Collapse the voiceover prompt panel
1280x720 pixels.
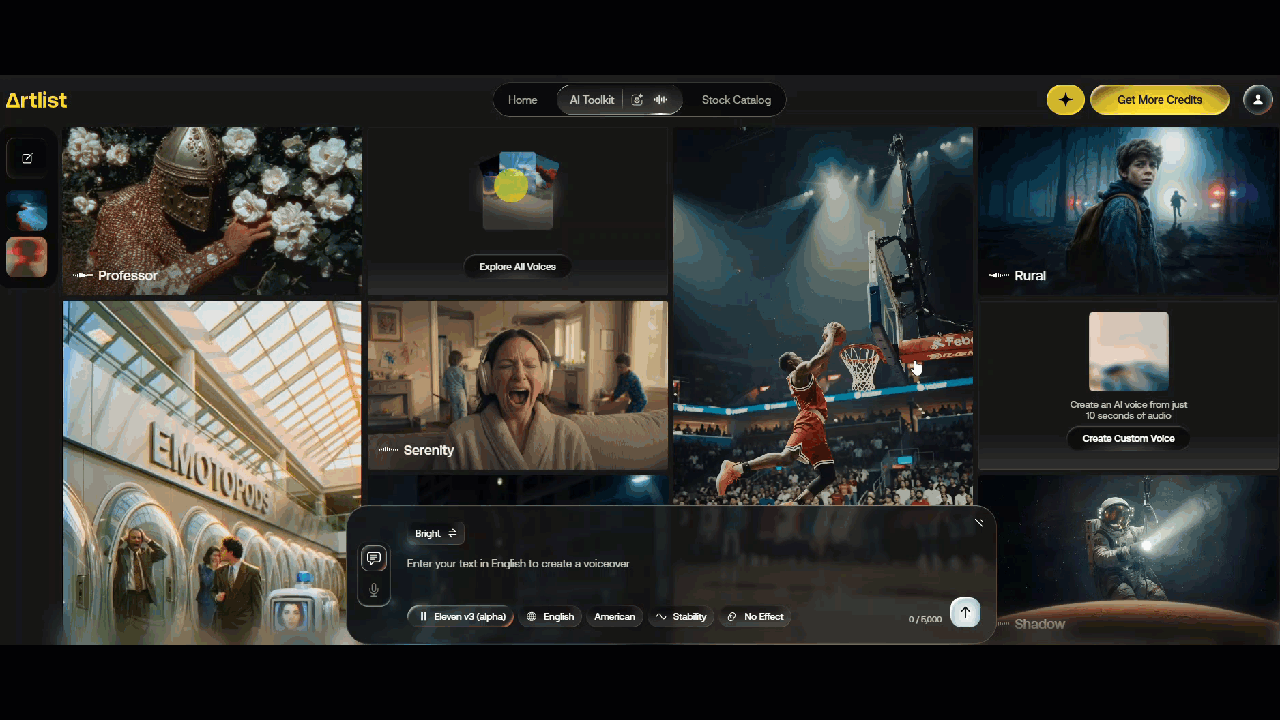point(978,522)
